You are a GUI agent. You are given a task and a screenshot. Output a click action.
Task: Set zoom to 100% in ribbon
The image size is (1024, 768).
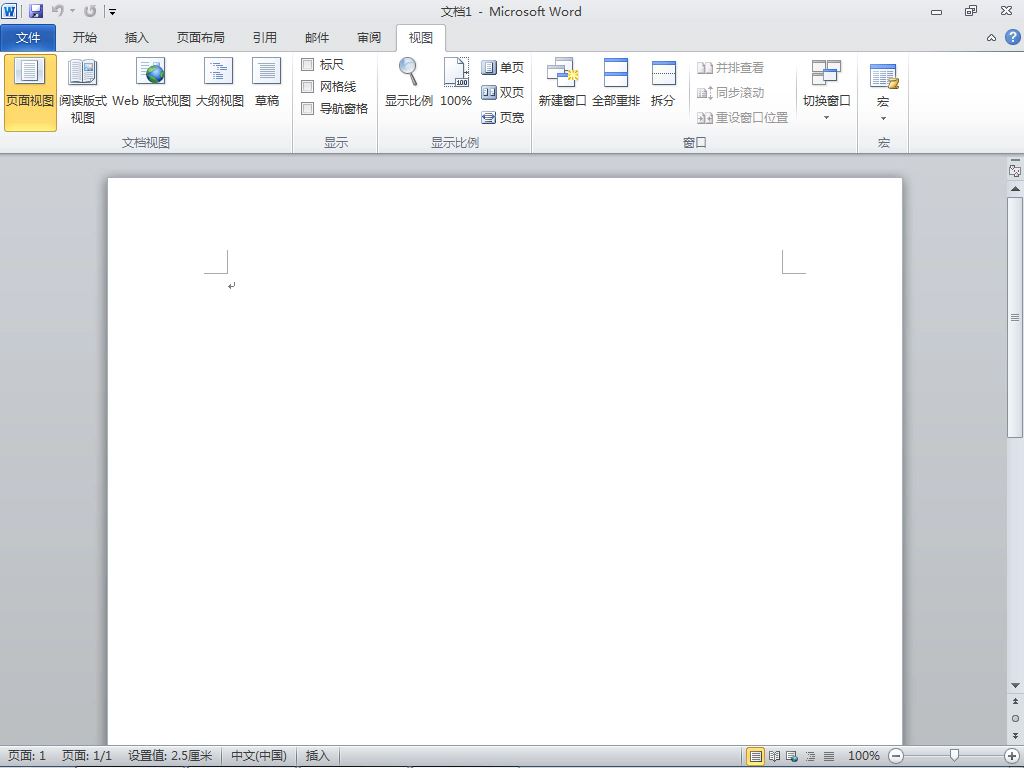click(x=456, y=83)
